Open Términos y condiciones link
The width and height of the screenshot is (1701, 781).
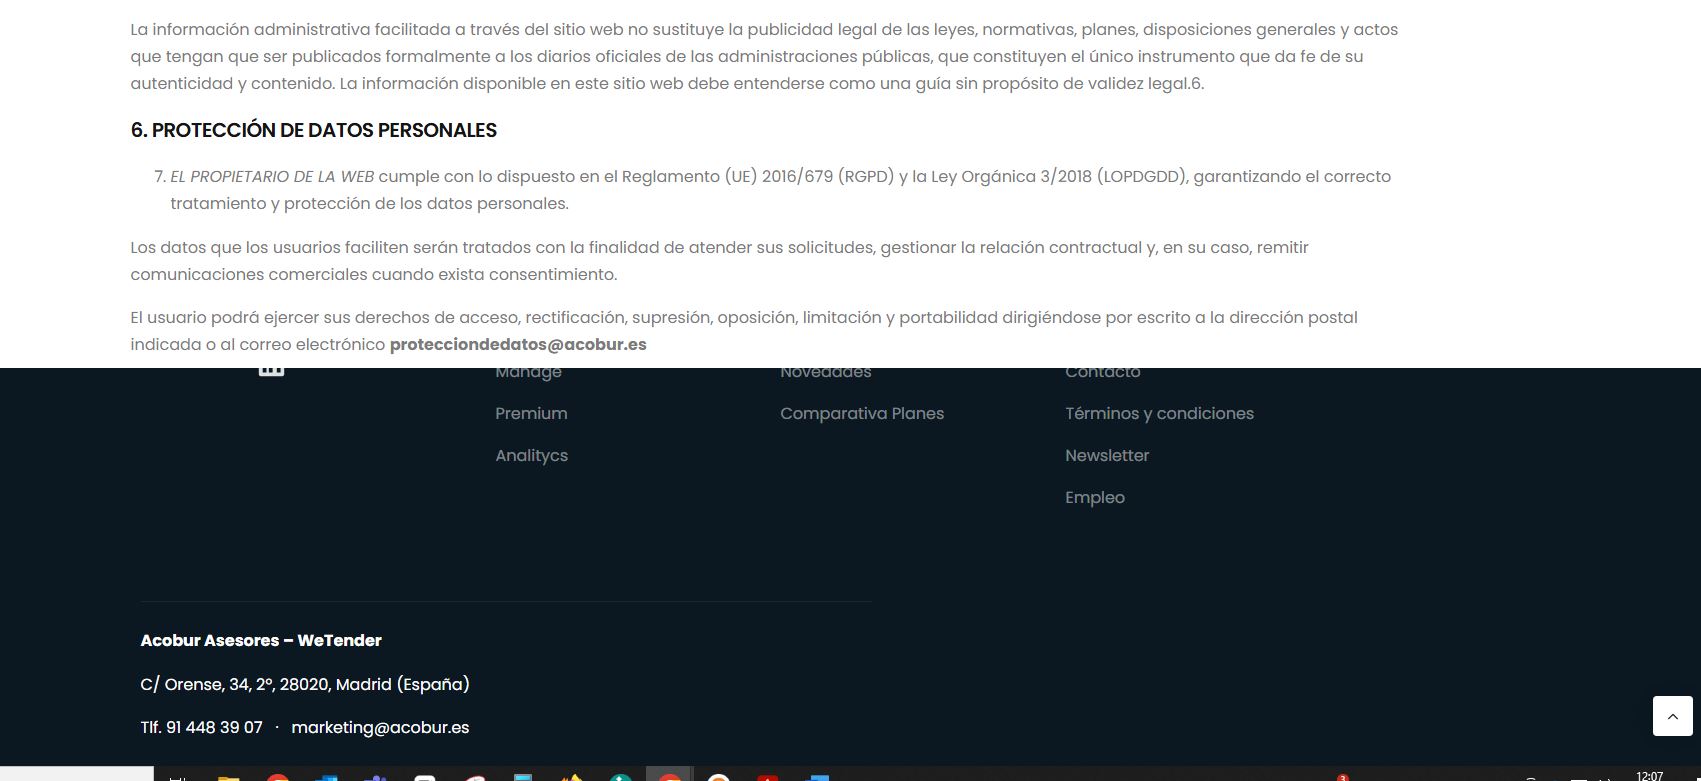click(x=1159, y=413)
